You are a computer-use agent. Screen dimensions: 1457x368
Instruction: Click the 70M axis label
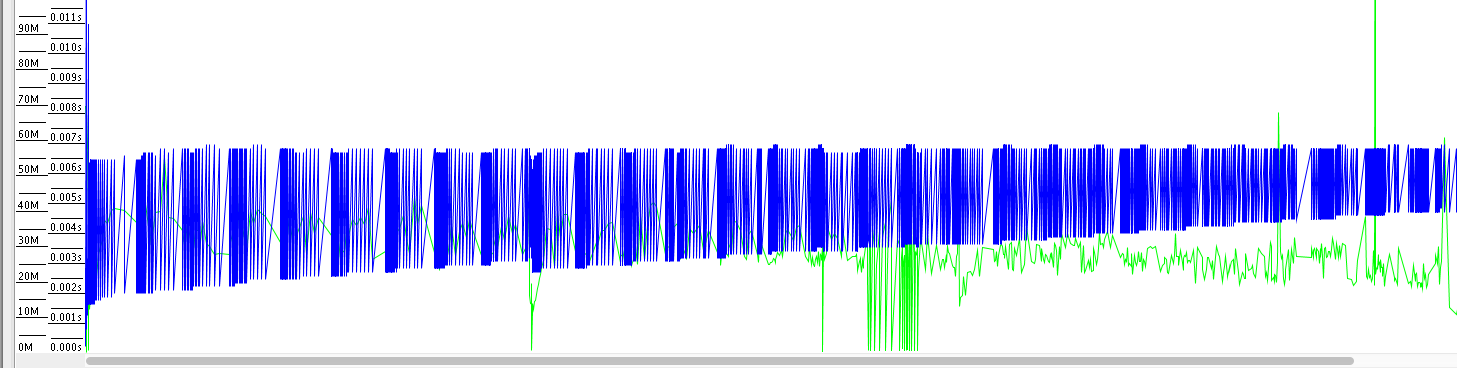[x=28, y=99]
